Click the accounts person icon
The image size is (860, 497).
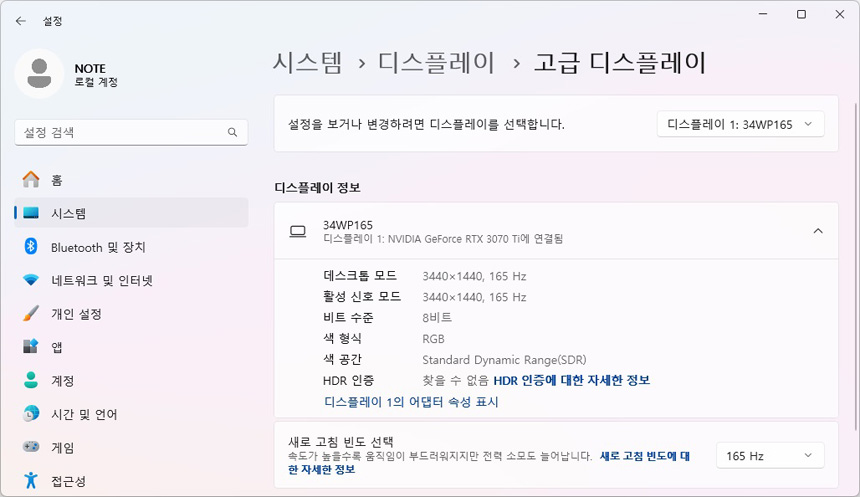(x=31, y=381)
